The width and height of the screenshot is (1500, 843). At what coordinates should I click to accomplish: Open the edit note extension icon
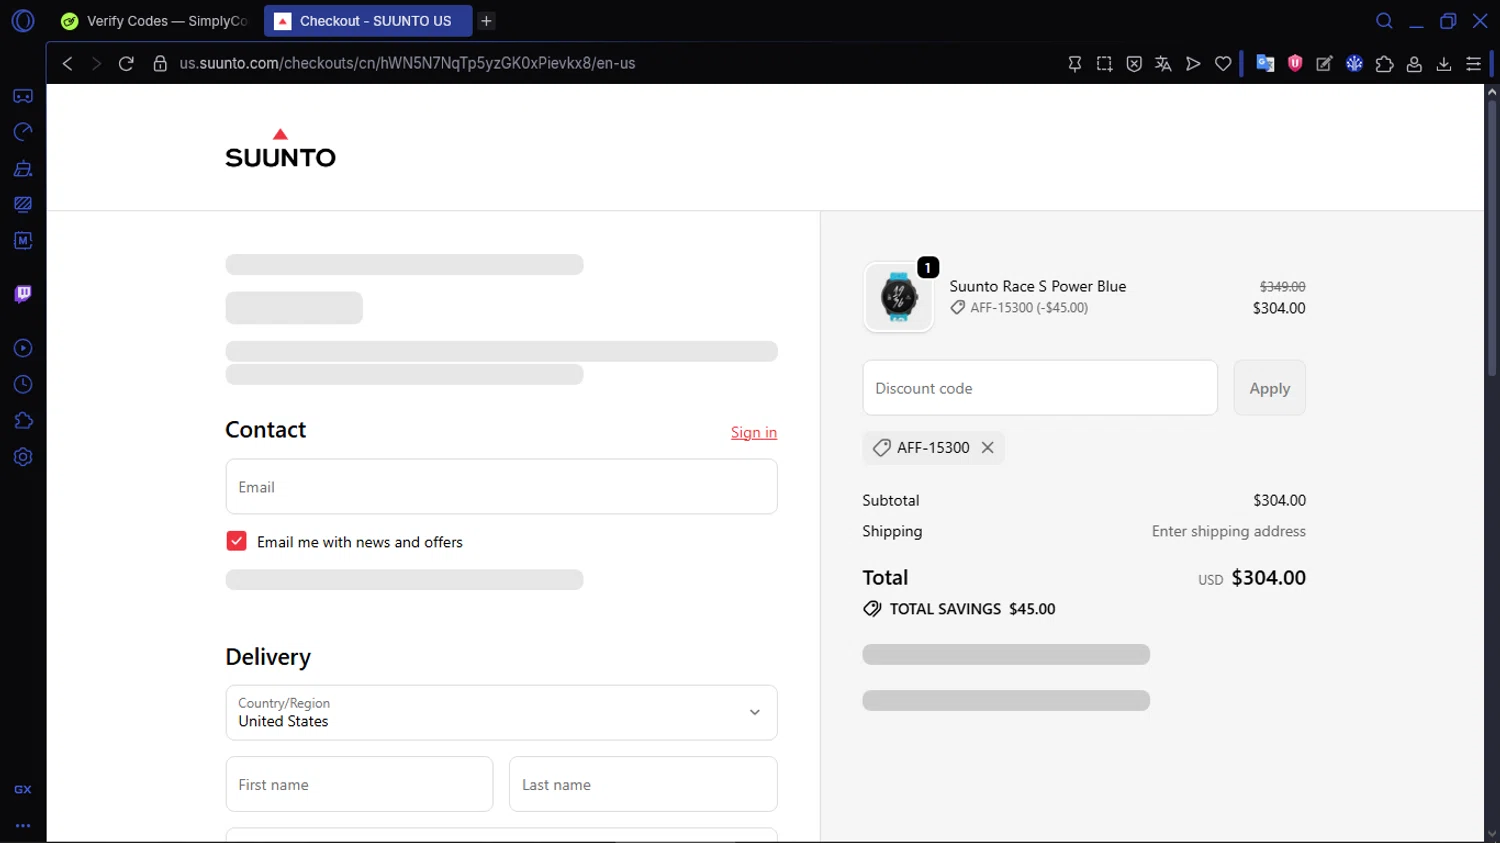(1325, 63)
